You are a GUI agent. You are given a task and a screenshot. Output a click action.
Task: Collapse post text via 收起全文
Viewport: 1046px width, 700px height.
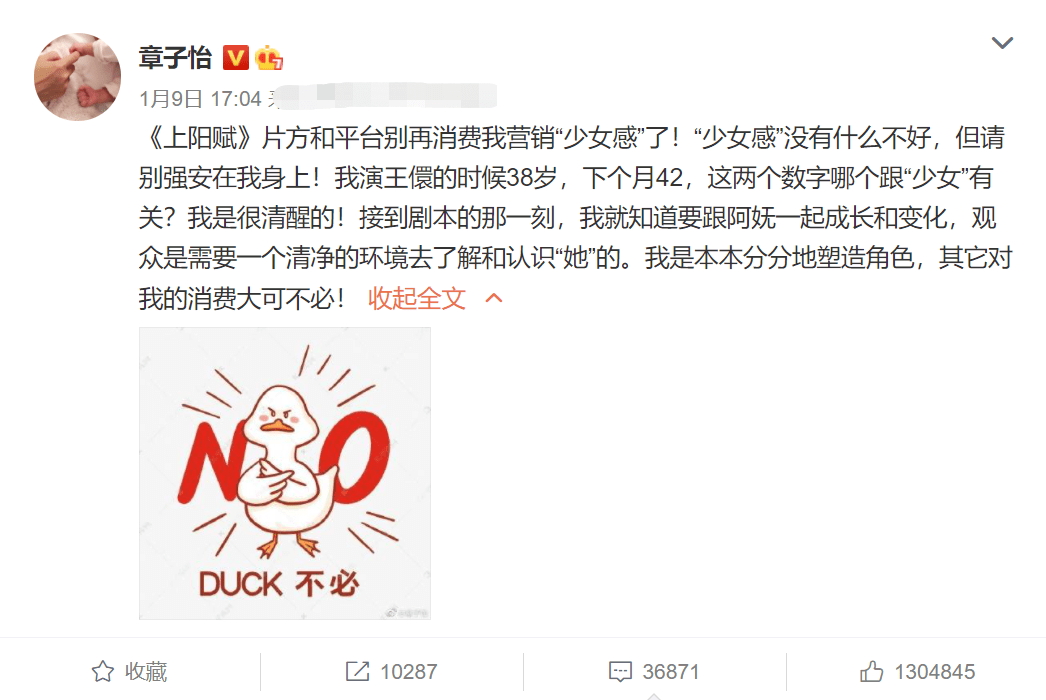(x=417, y=298)
